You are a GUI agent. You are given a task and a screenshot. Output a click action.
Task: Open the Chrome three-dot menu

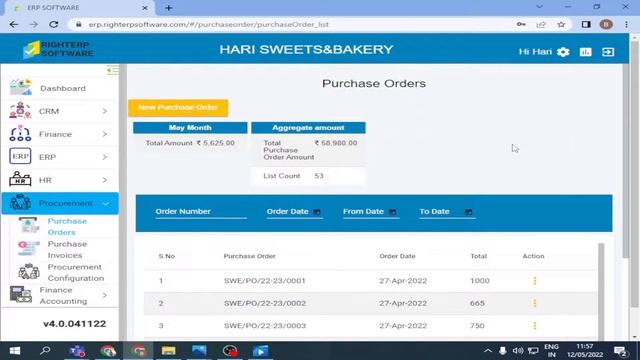(x=627, y=24)
